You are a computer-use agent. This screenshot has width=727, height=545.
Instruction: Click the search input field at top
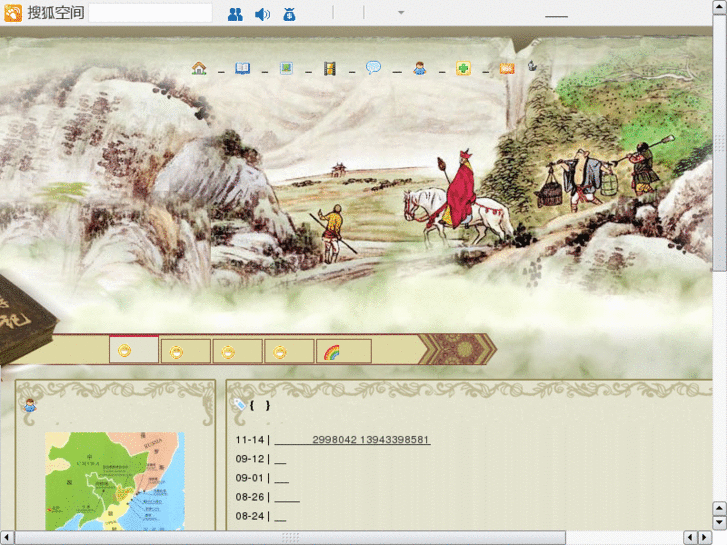(151, 13)
